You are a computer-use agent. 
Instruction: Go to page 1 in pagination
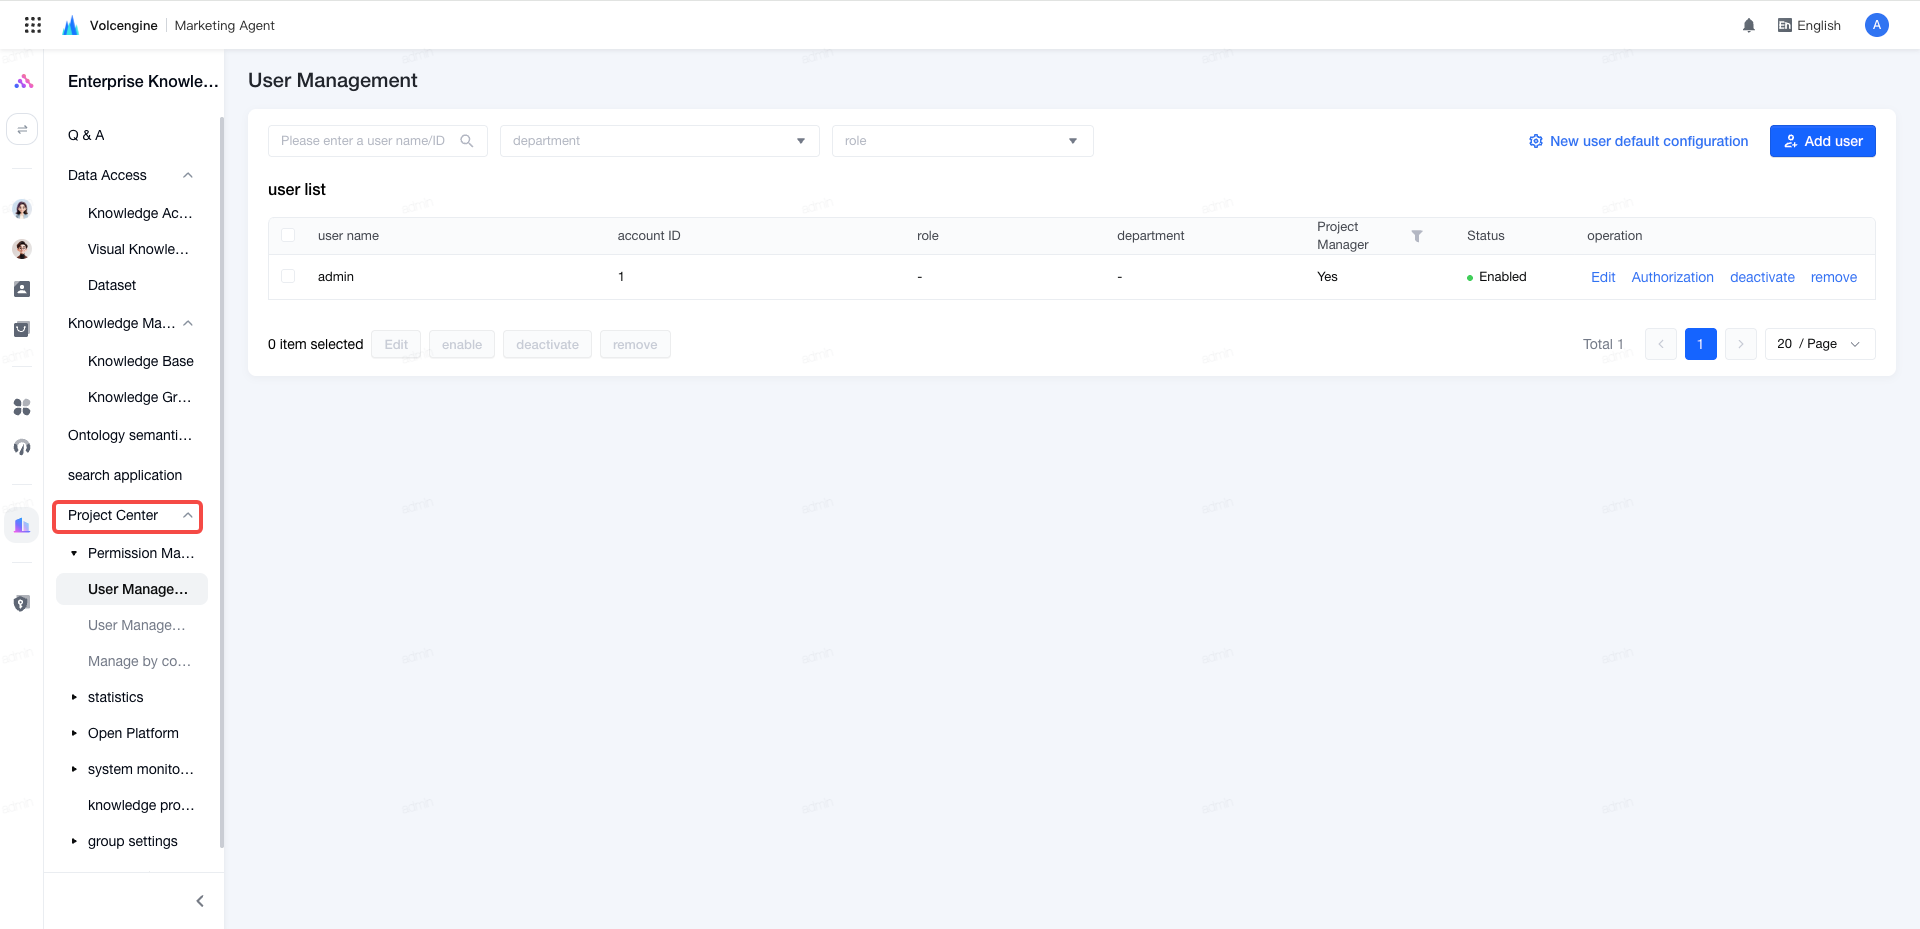pyautogui.click(x=1701, y=344)
